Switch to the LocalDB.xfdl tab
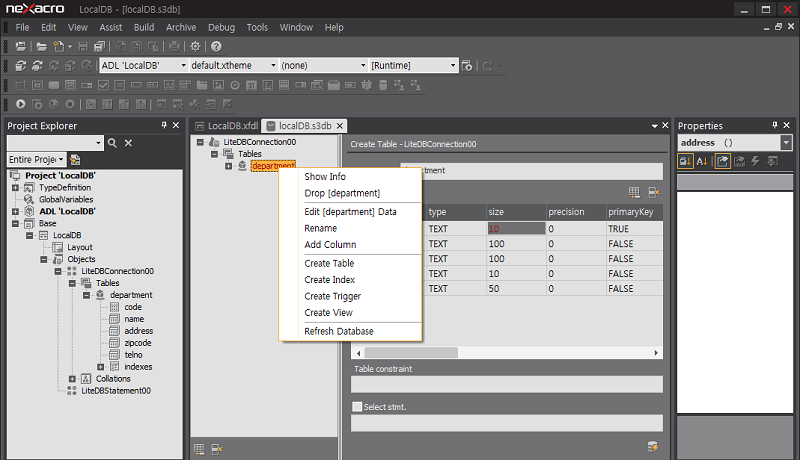Viewport: 800px width, 460px height. [x=227, y=126]
